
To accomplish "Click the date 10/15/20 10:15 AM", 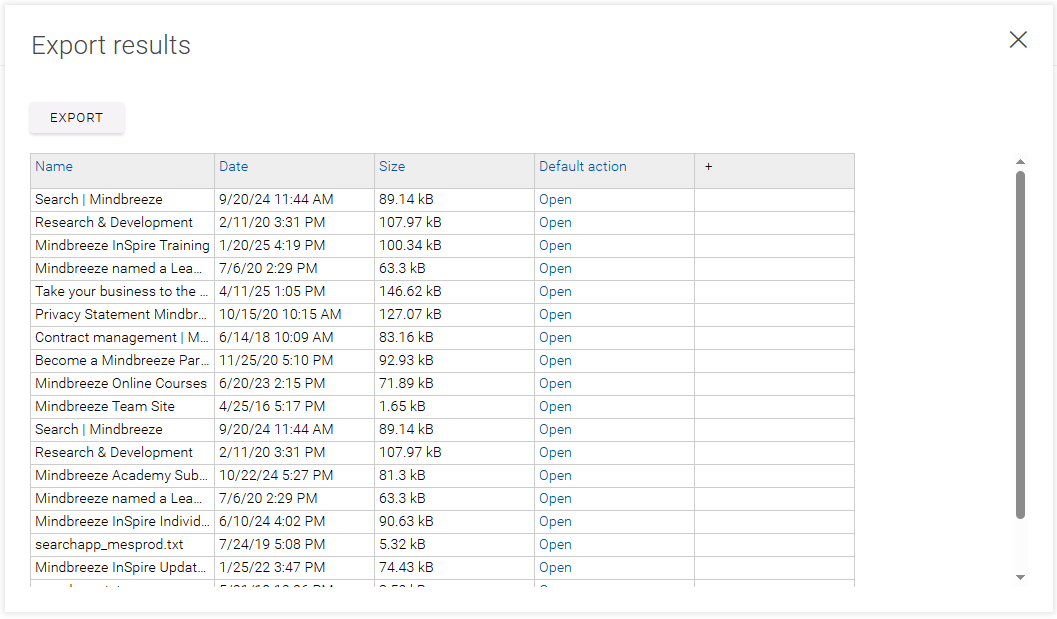I will 280,314.
